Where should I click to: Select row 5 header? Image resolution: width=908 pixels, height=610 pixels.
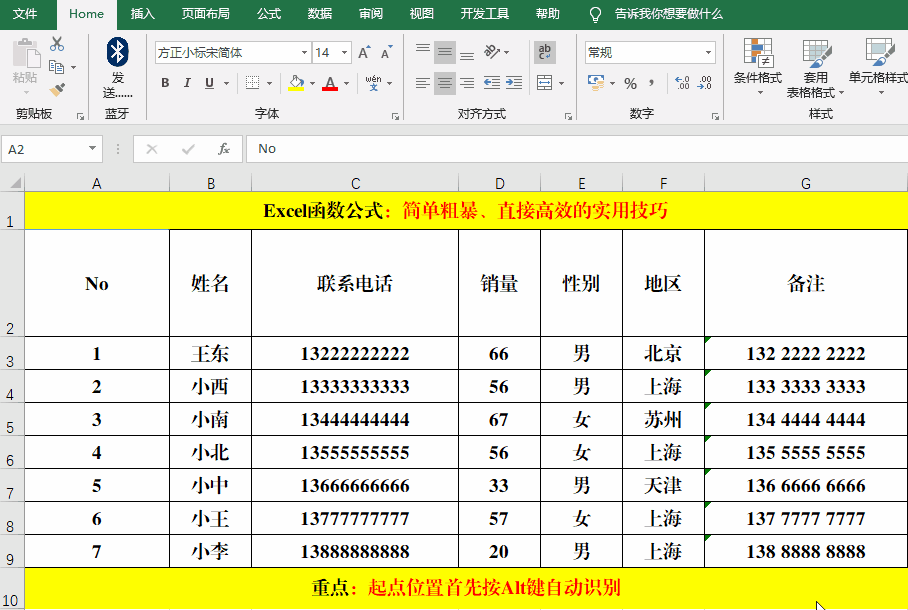(x=12, y=420)
